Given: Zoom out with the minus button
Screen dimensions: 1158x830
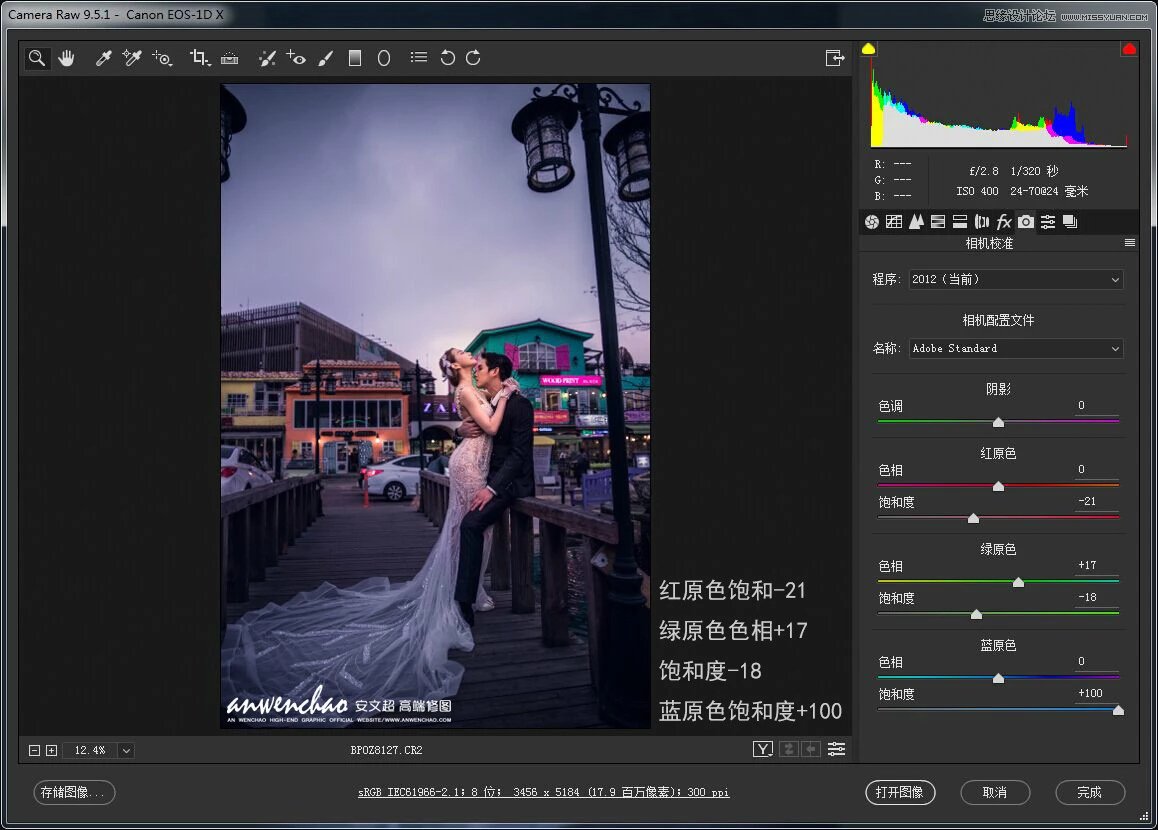Looking at the screenshot, I should (34, 750).
